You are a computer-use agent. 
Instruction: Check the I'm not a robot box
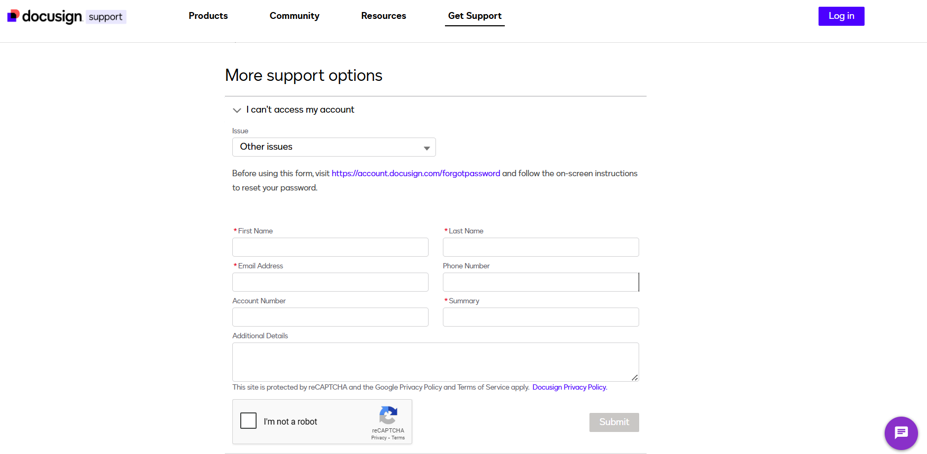pyautogui.click(x=248, y=421)
